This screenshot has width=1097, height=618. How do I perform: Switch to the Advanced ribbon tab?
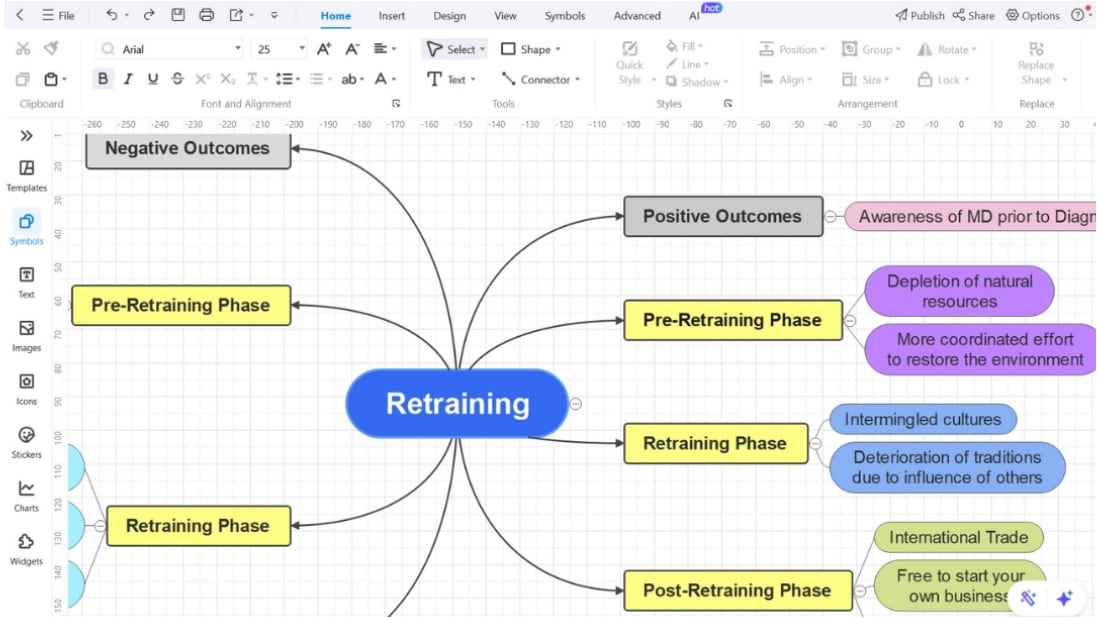pos(637,15)
